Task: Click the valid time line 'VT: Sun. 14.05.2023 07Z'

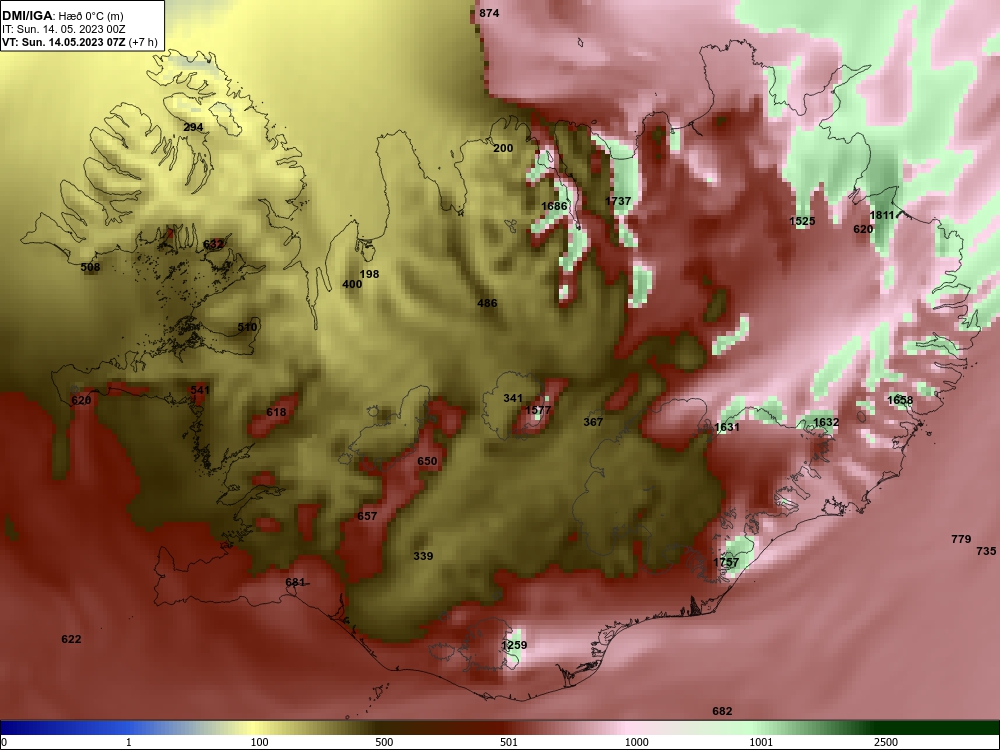Action: tap(64, 42)
